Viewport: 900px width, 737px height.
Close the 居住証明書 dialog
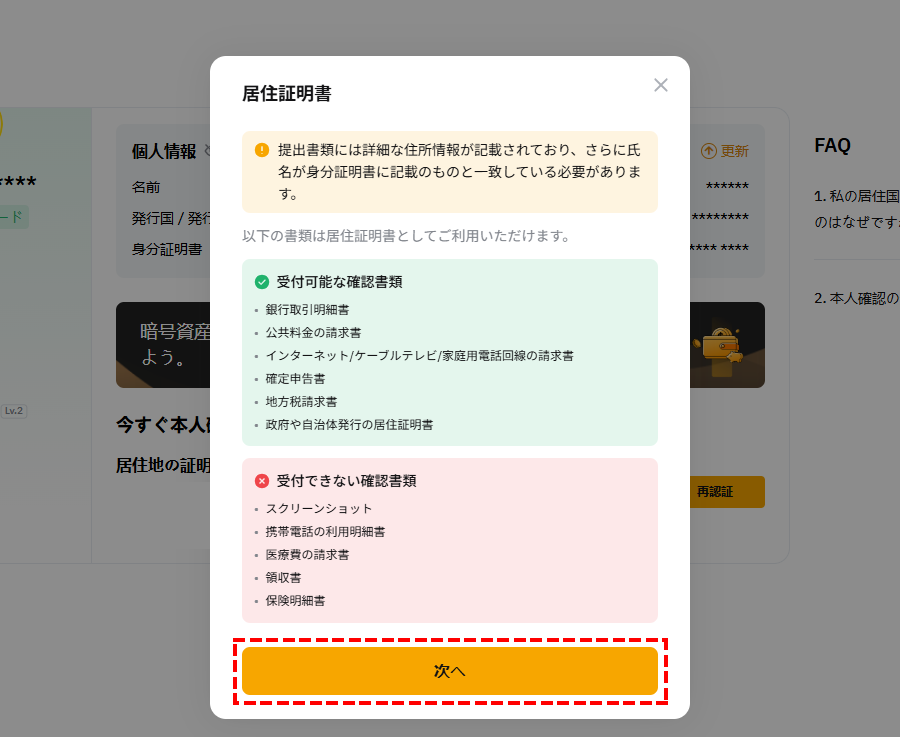pyautogui.click(x=661, y=85)
